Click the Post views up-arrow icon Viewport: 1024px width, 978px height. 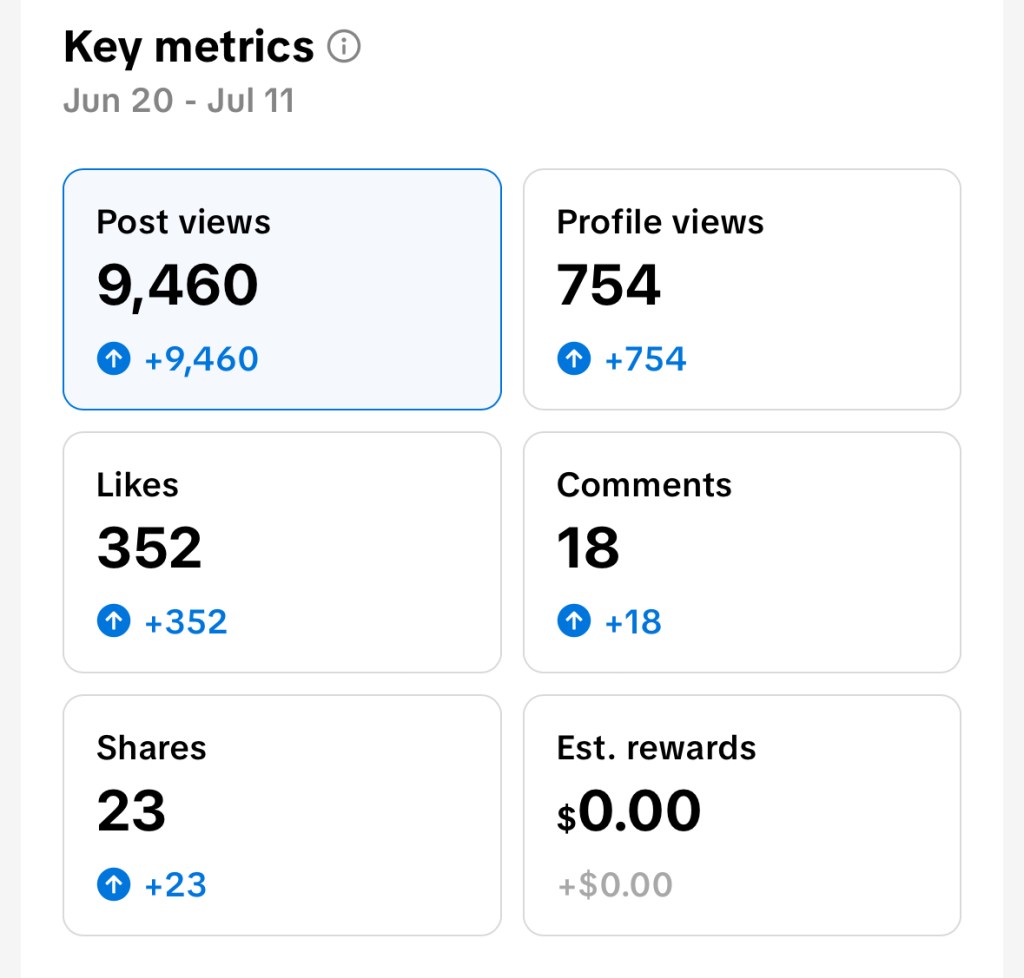[x=114, y=359]
